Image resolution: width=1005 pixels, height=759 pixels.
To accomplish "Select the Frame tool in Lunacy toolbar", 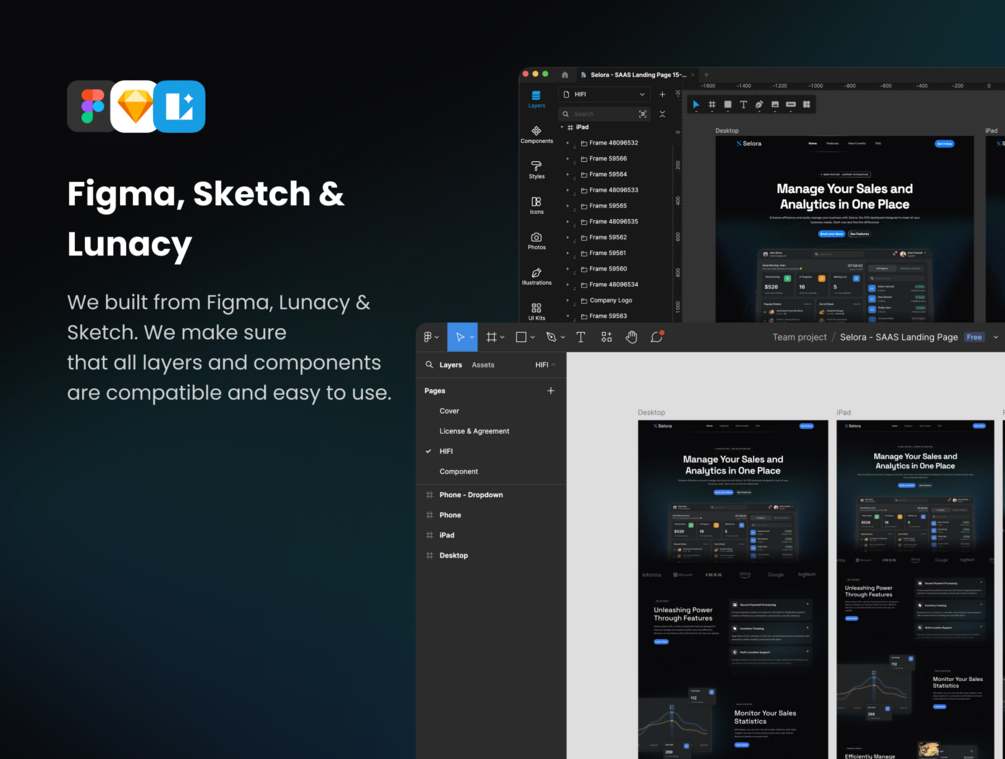I will 712,104.
